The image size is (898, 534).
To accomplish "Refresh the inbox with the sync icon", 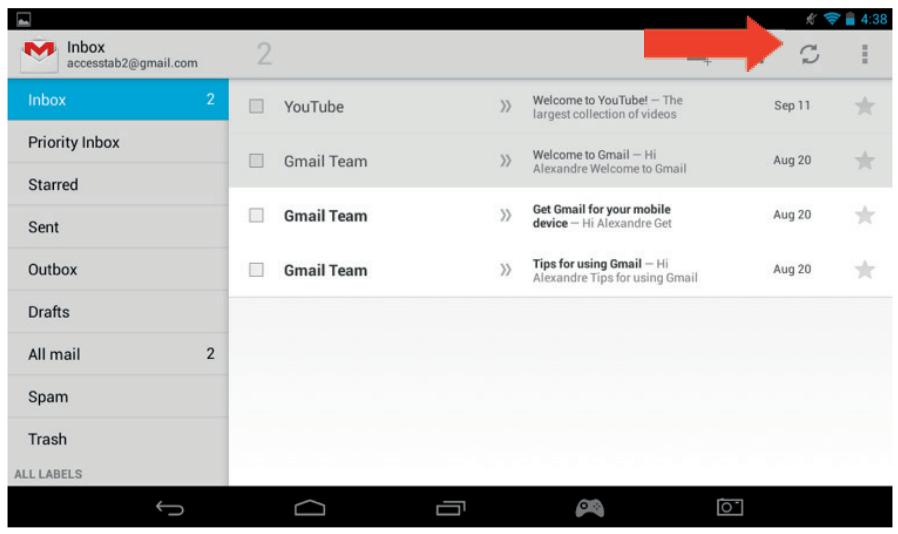I will pyautogui.click(x=809, y=54).
